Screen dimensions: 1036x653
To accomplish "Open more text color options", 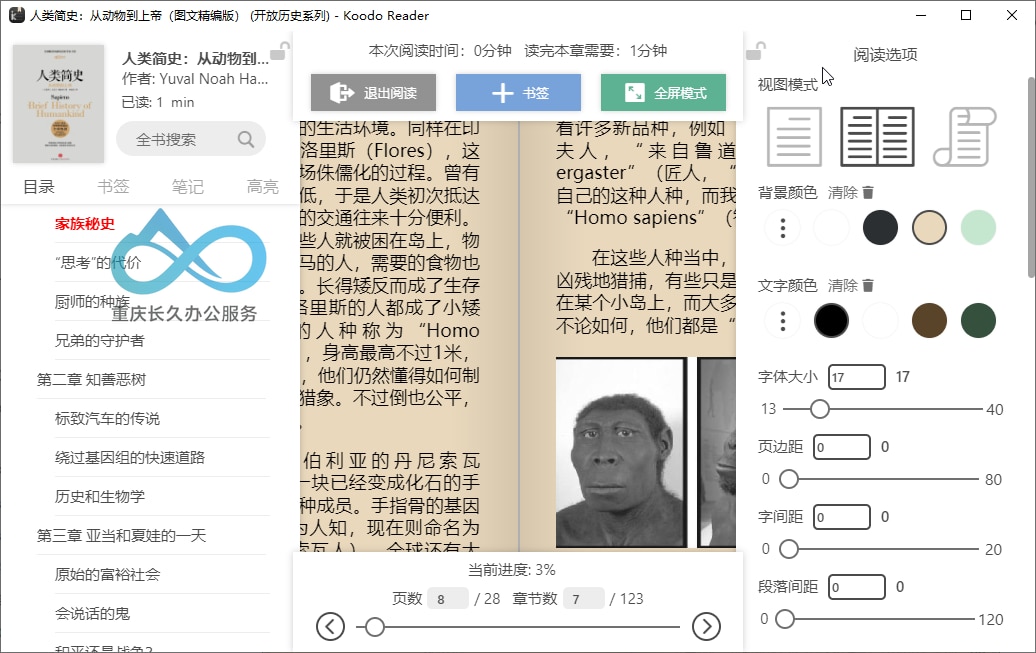I will click(x=783, y=321).
